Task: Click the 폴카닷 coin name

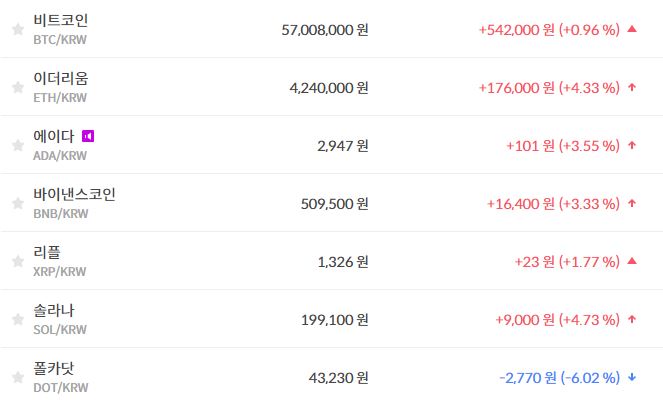Action: pos(53,368)
